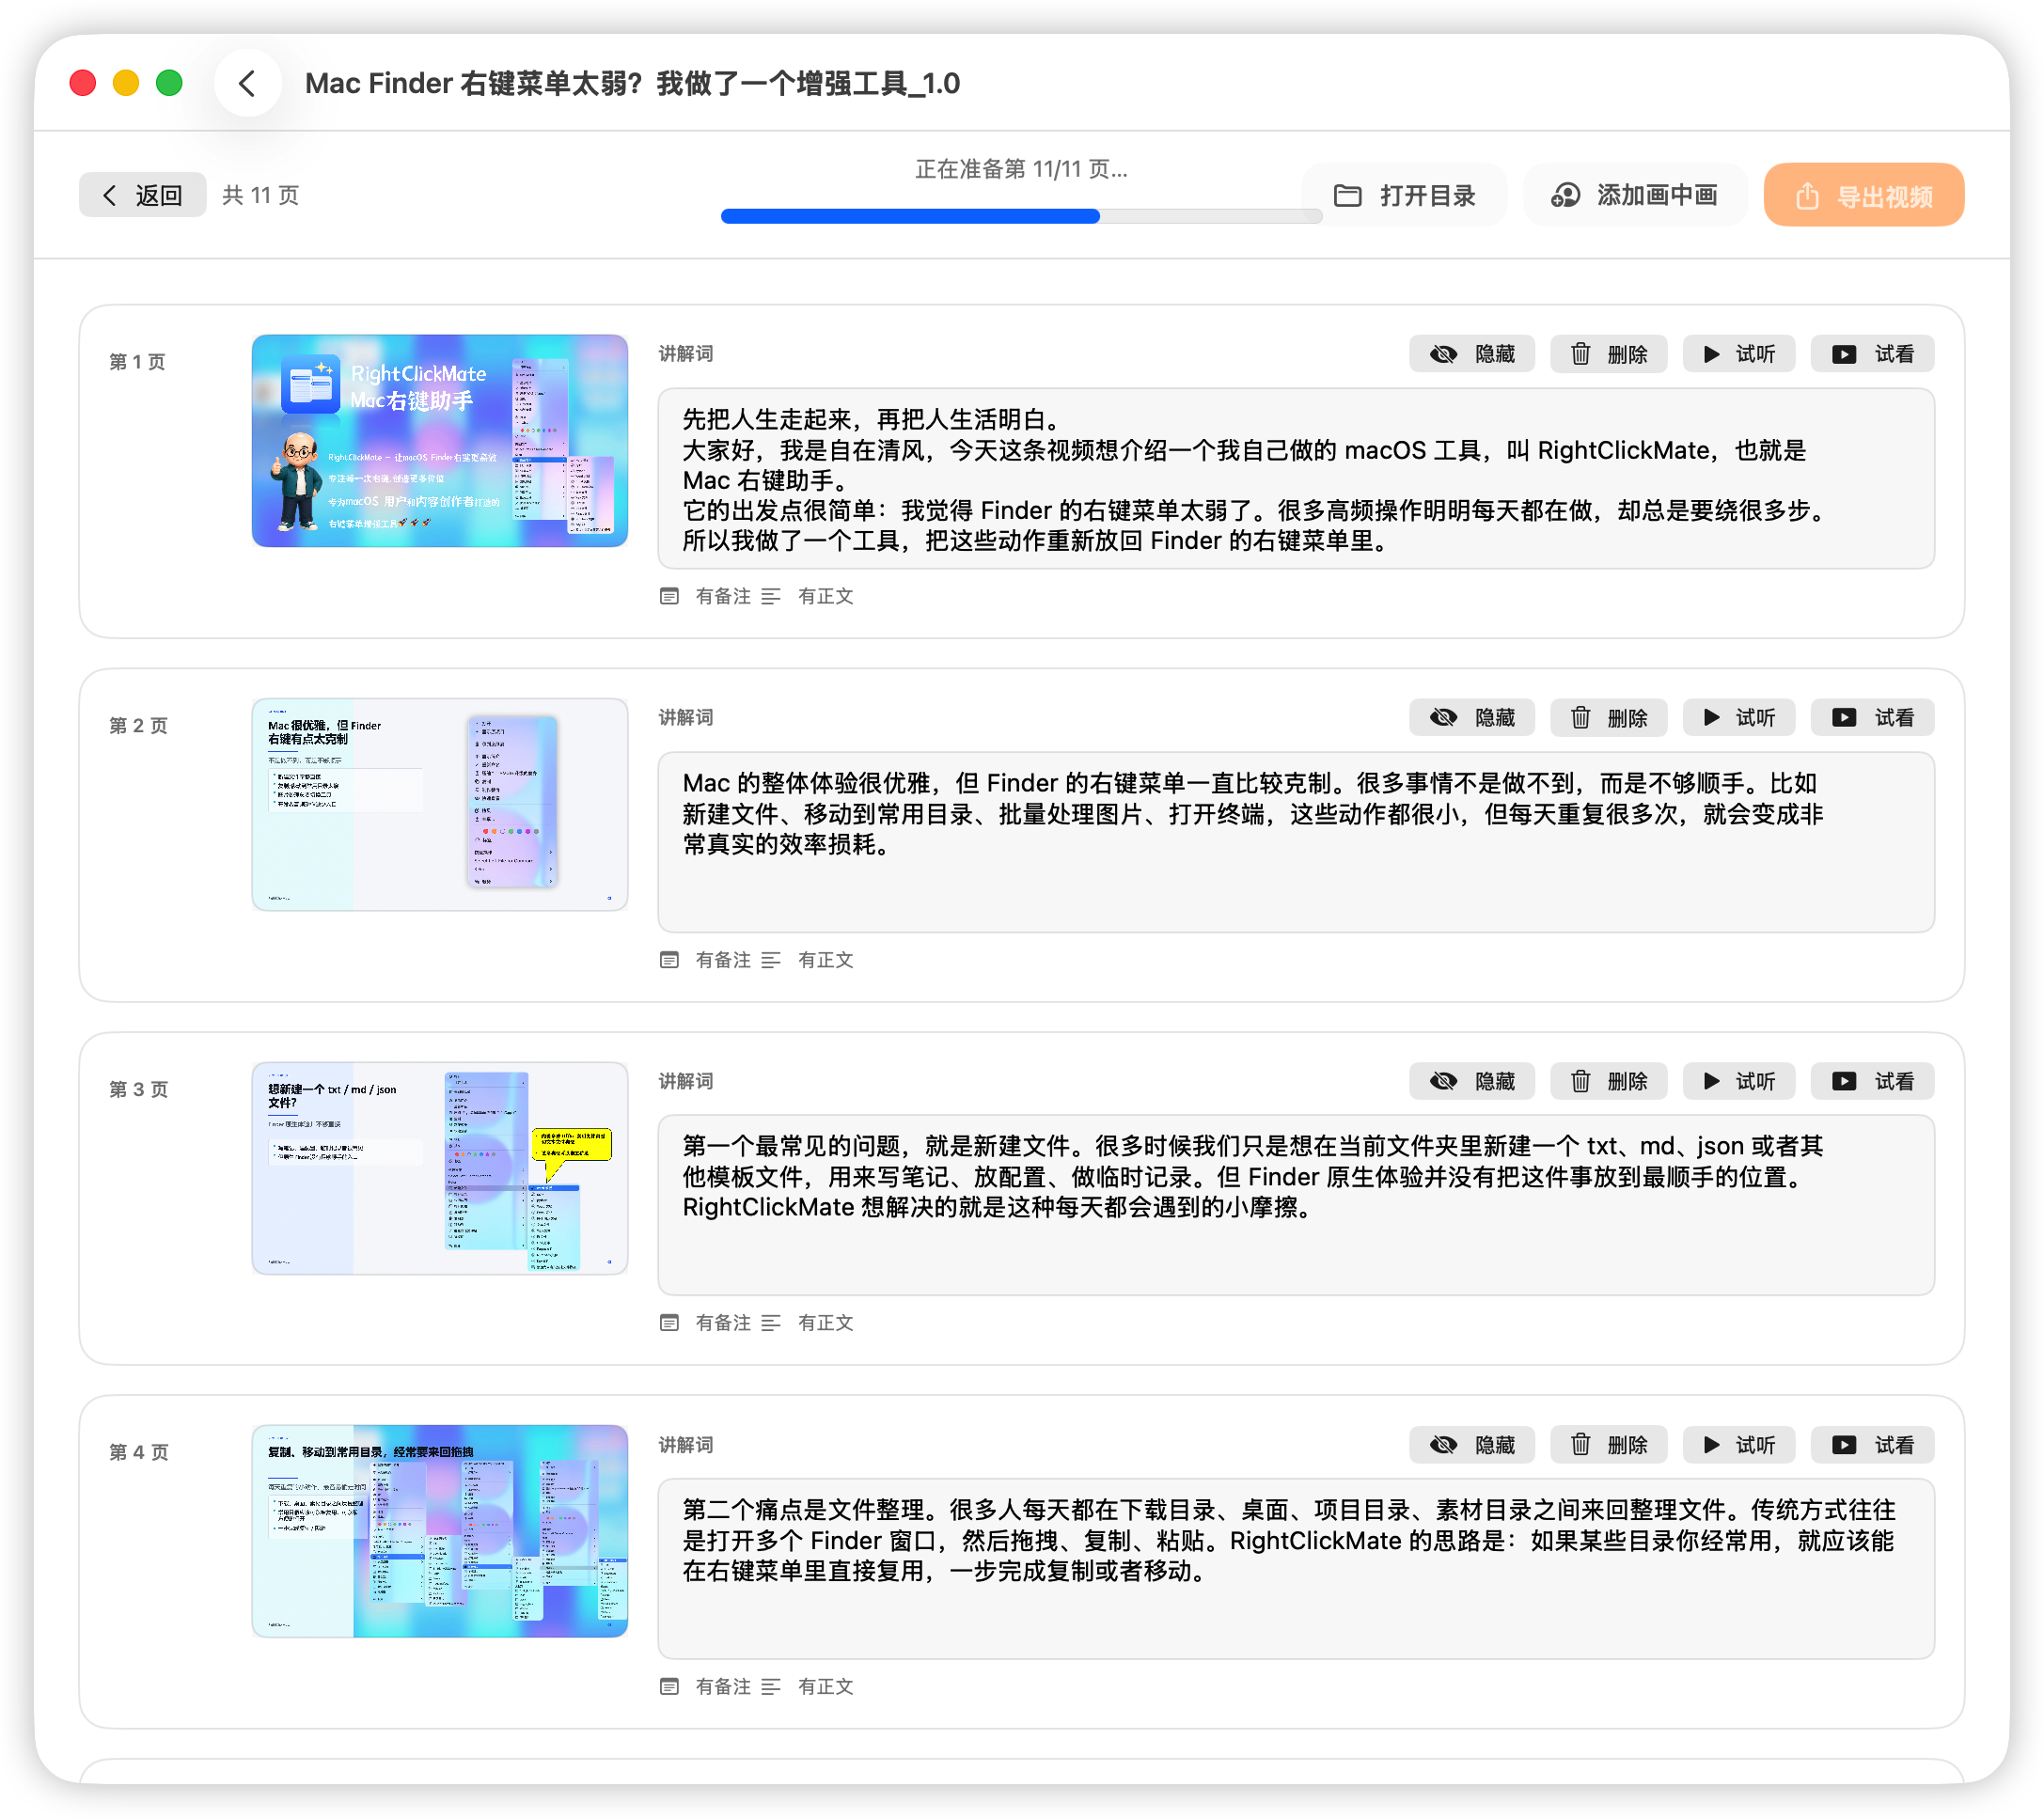Click 讲解词 label on page 1
This screenshot has width=2044, height=1818.
(x=686, y=354)
